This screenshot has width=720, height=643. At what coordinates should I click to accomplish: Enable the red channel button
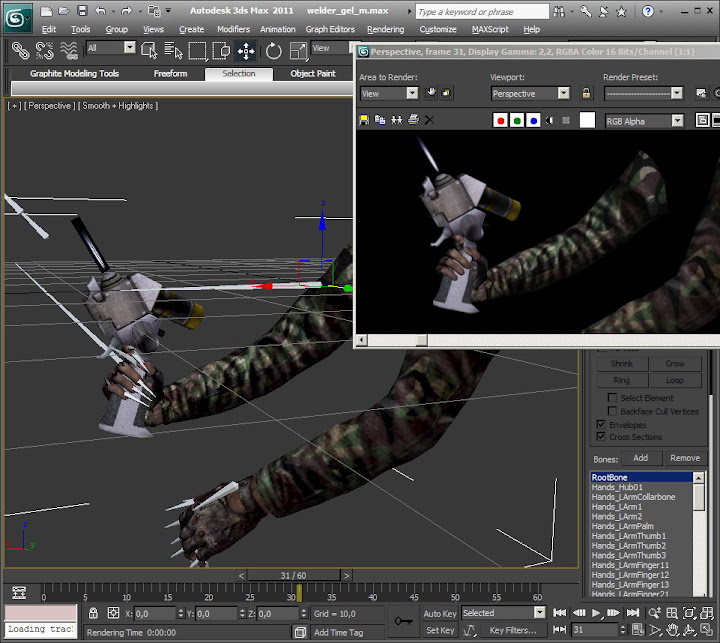click(500, 121)
